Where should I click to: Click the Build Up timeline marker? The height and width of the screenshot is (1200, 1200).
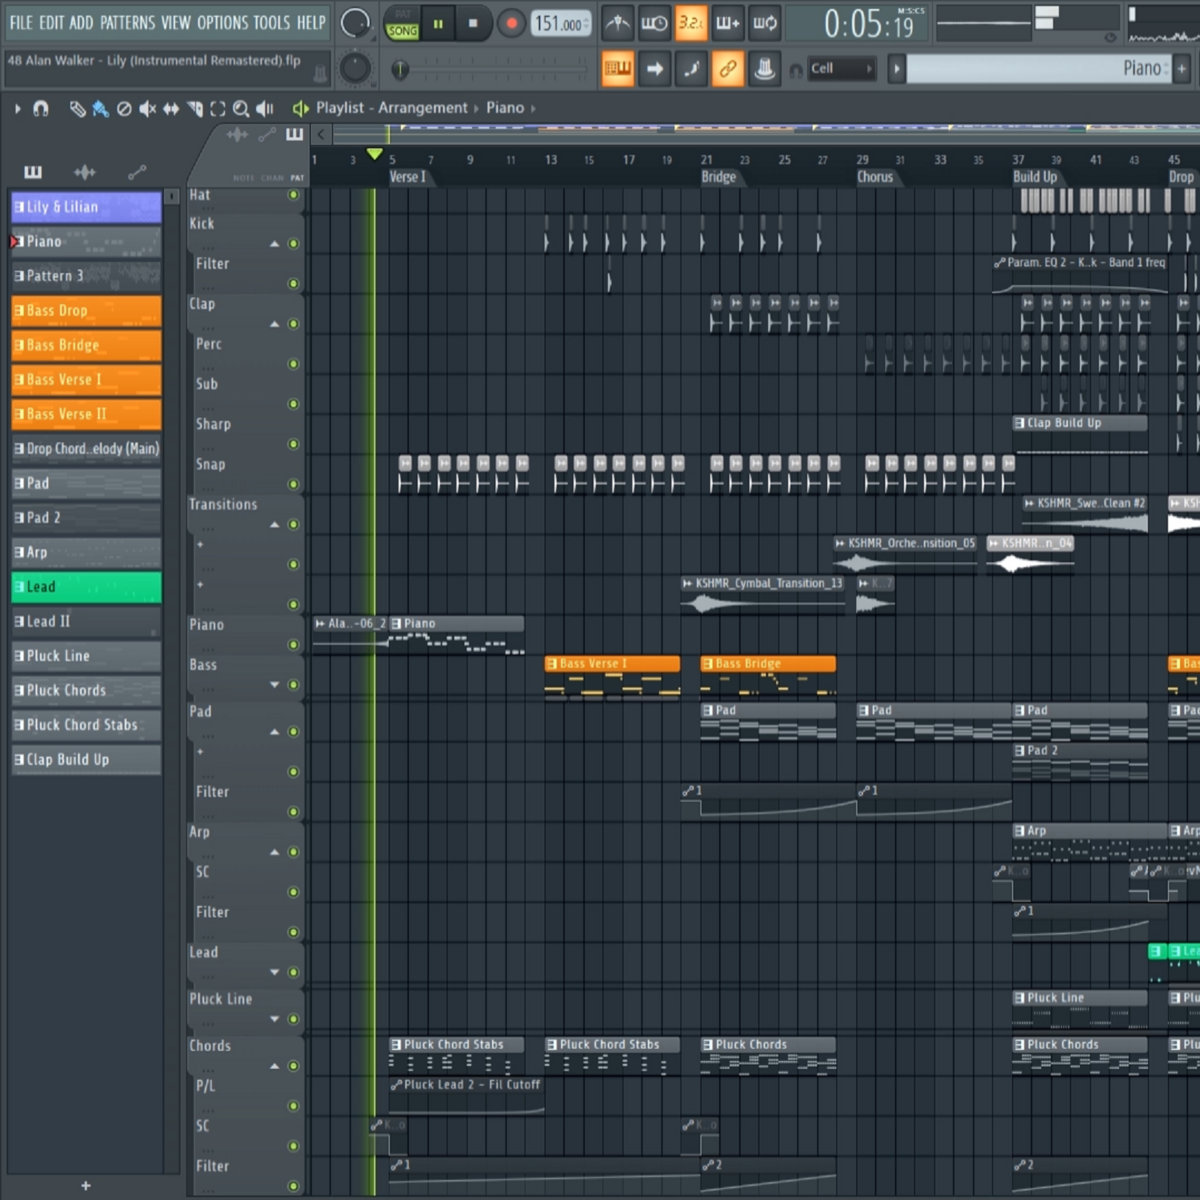pos(1035,177)
